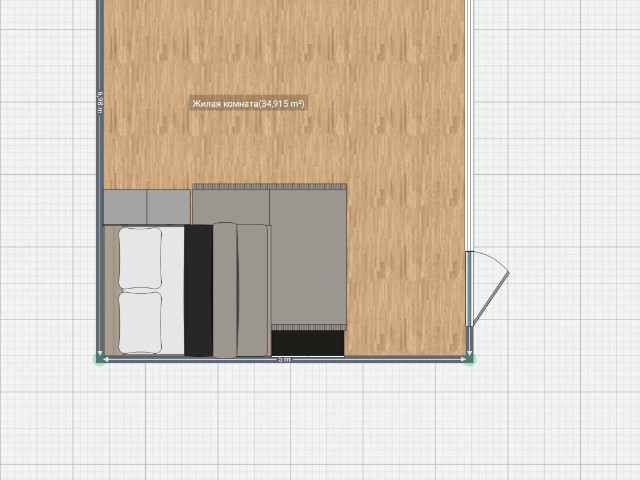Viewport: 640px width, 480px height.
Task: Click the room label Жилая комната
Action: pyautogui.click(x=248, y=103)
